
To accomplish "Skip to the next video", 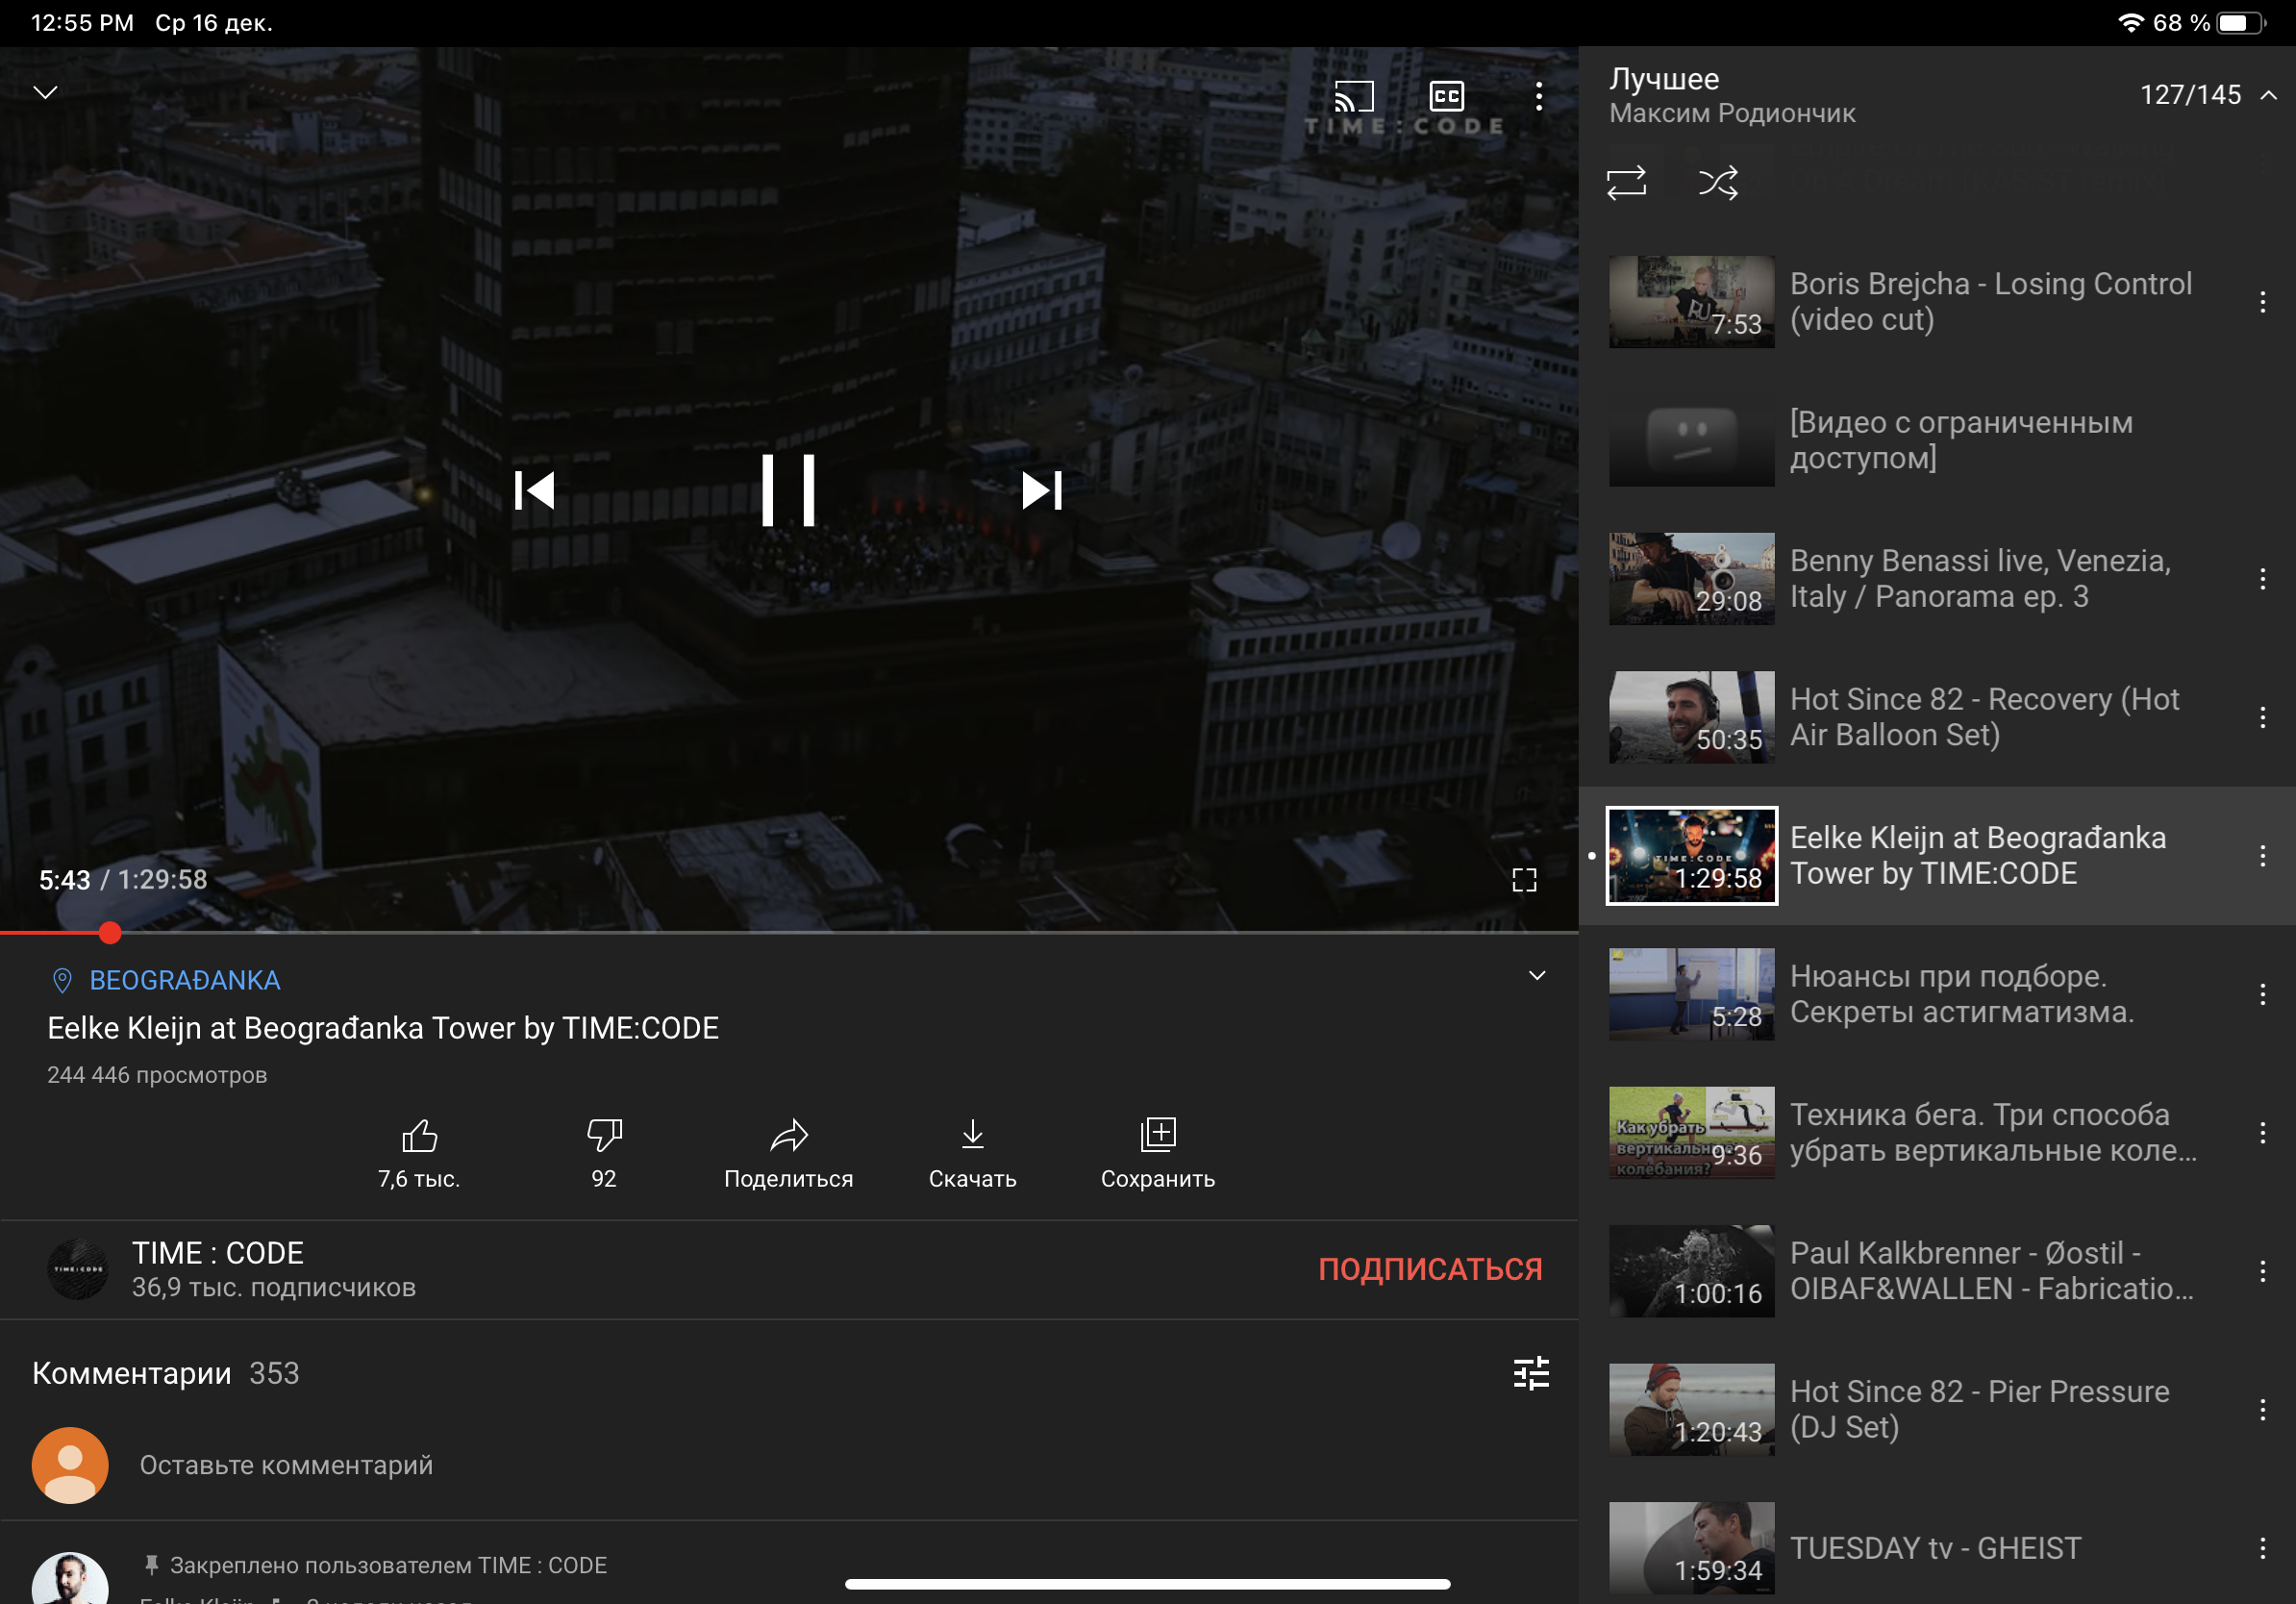I will [x=1041, y=490].
